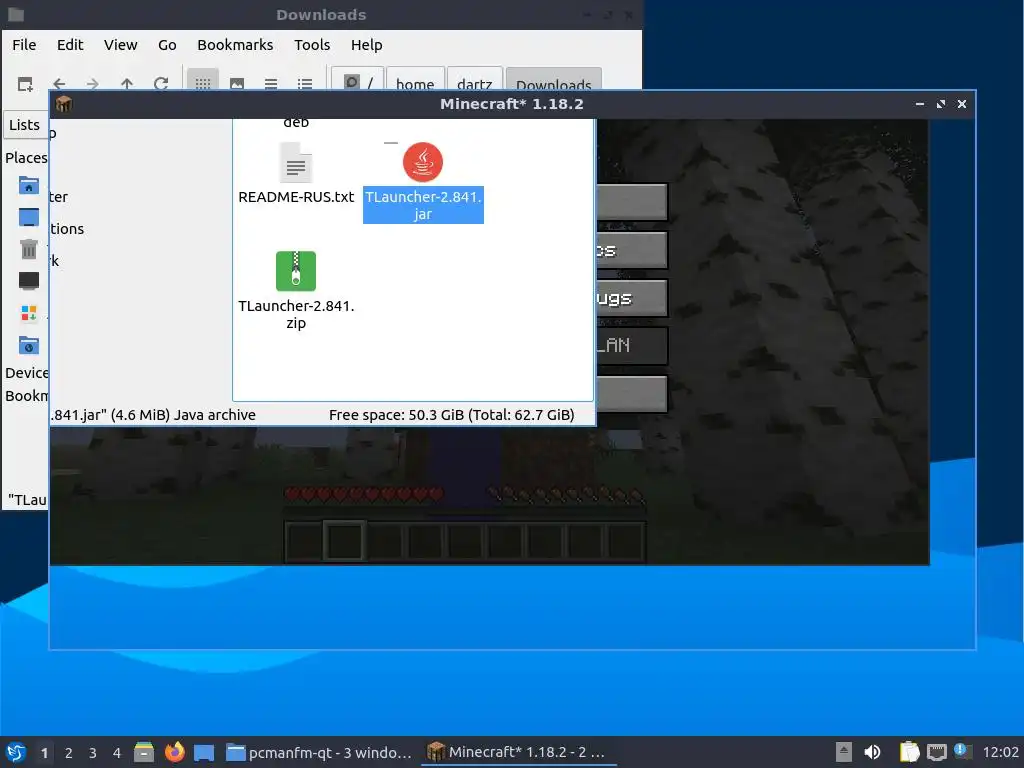Viewport: 1024px width, 768px height.
Task: Open the update notifier tray icon
Action: pyautogui.click(x=963, y=751)
